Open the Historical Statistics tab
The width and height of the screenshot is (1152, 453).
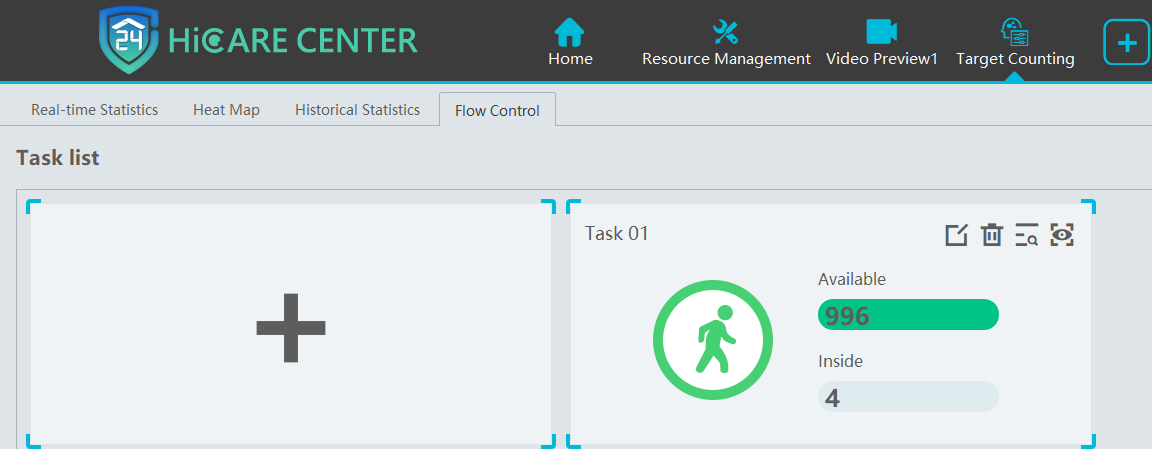tap(357, 110)
